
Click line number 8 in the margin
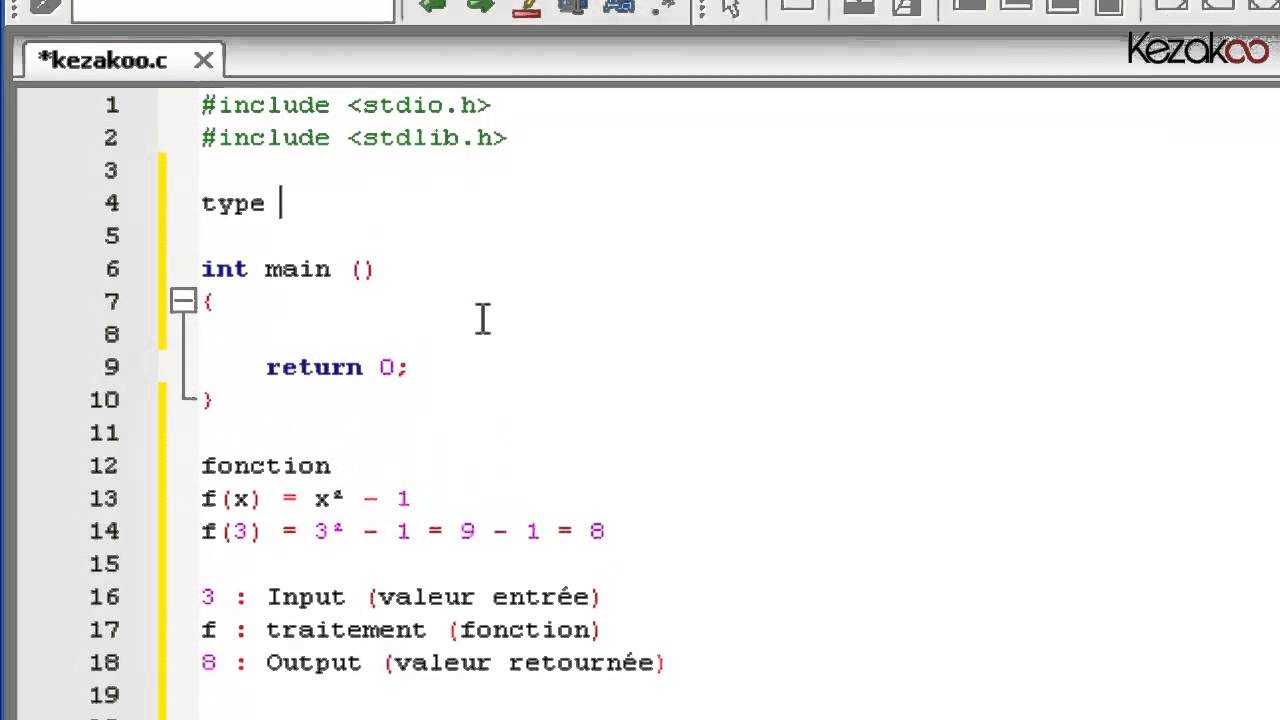point(111,334)
